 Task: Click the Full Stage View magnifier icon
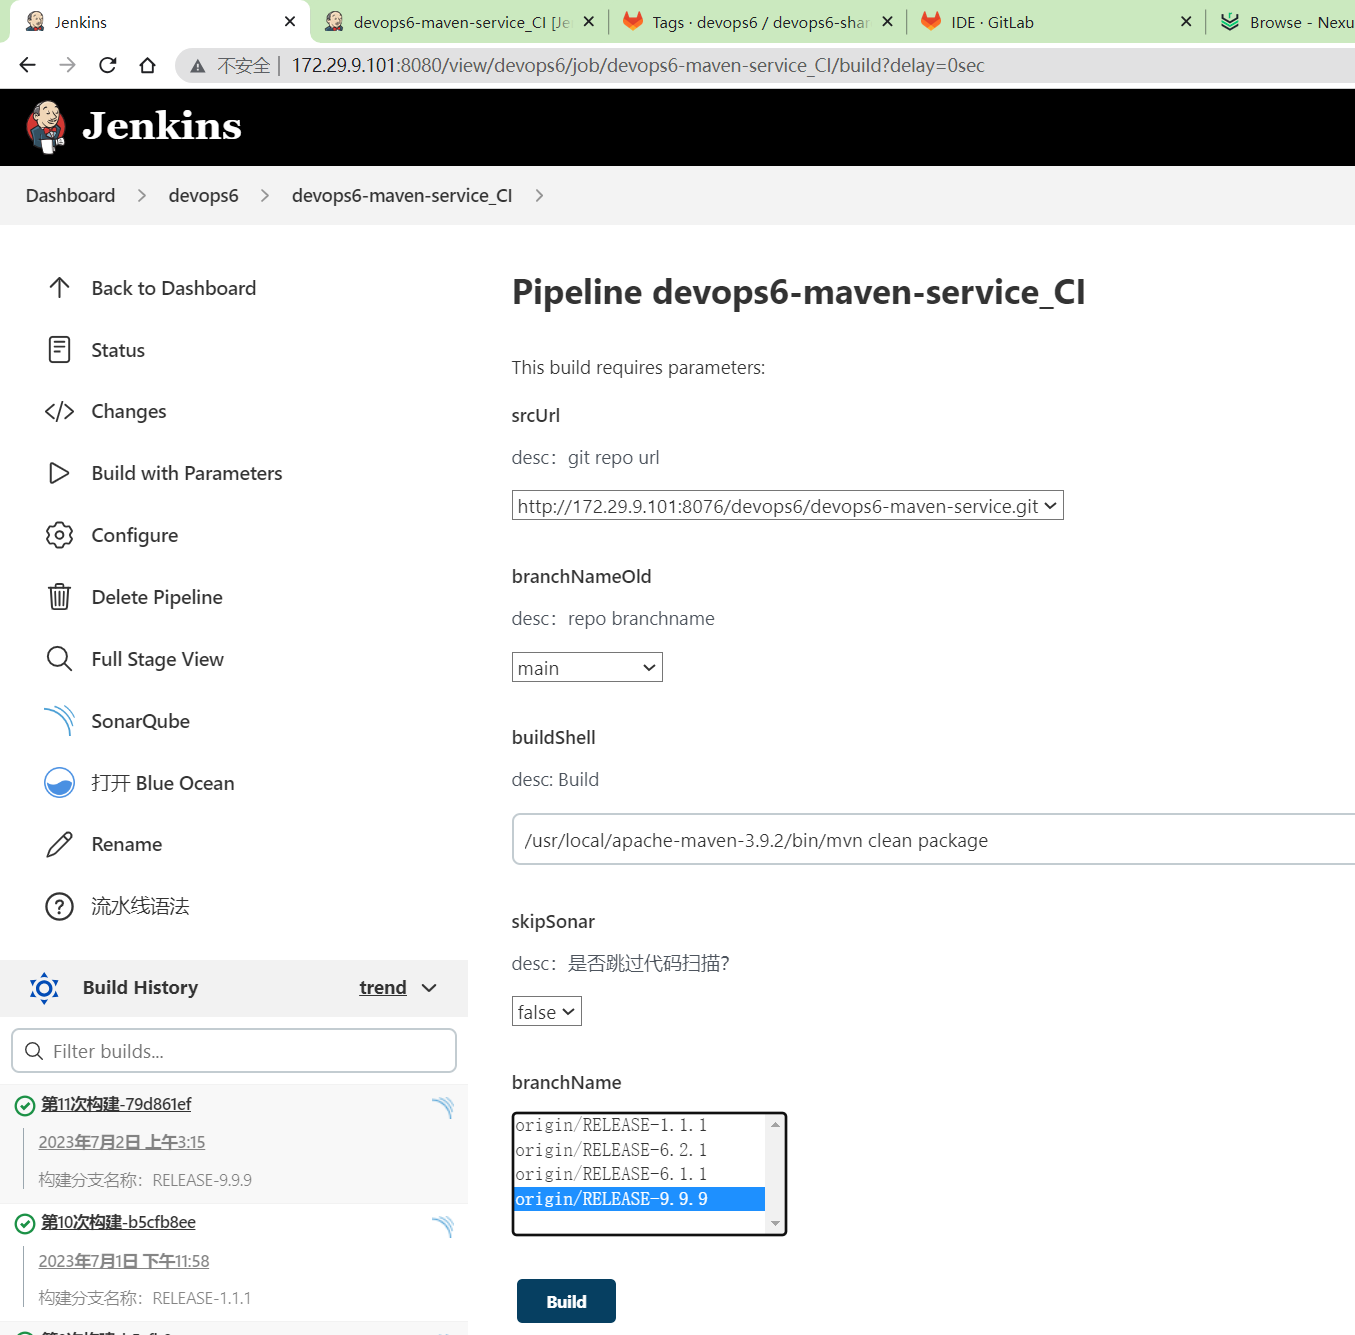[59, 659]
